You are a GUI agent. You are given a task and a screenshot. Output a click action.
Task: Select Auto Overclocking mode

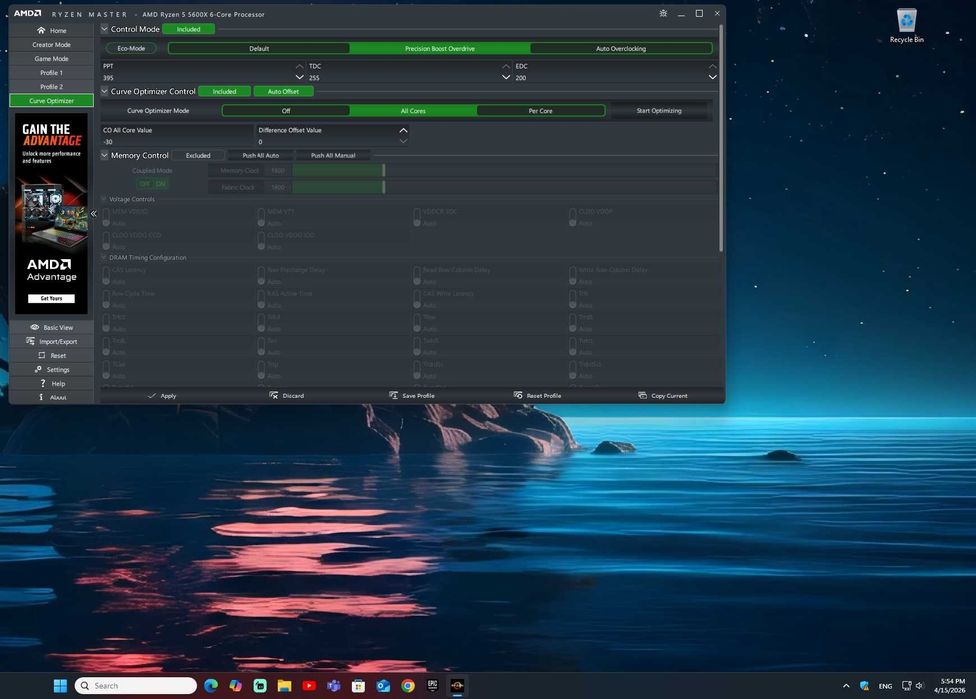[x=621, y=49]
